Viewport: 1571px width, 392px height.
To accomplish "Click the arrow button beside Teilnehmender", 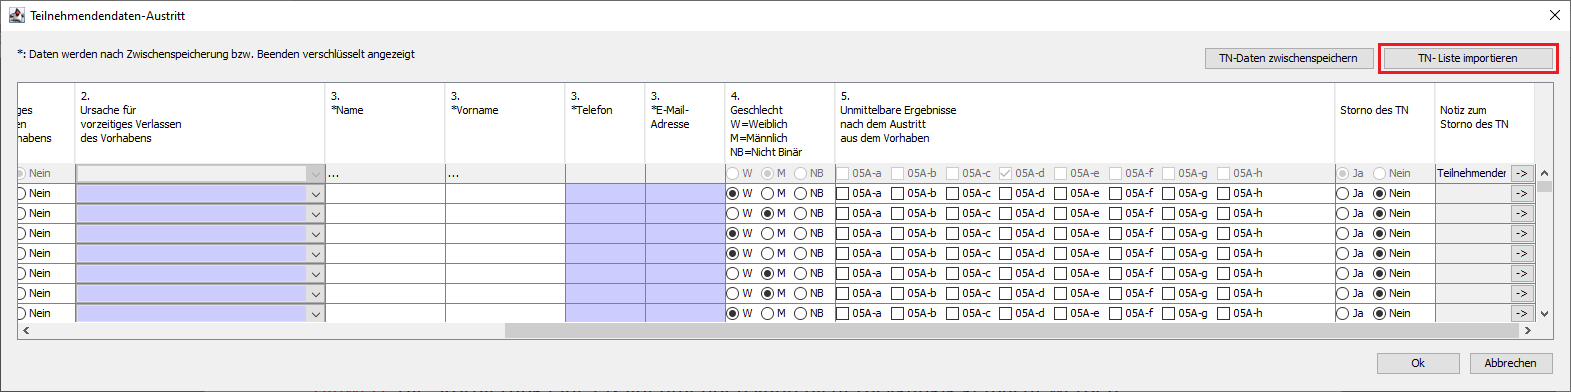I will tap(1521, 173).
